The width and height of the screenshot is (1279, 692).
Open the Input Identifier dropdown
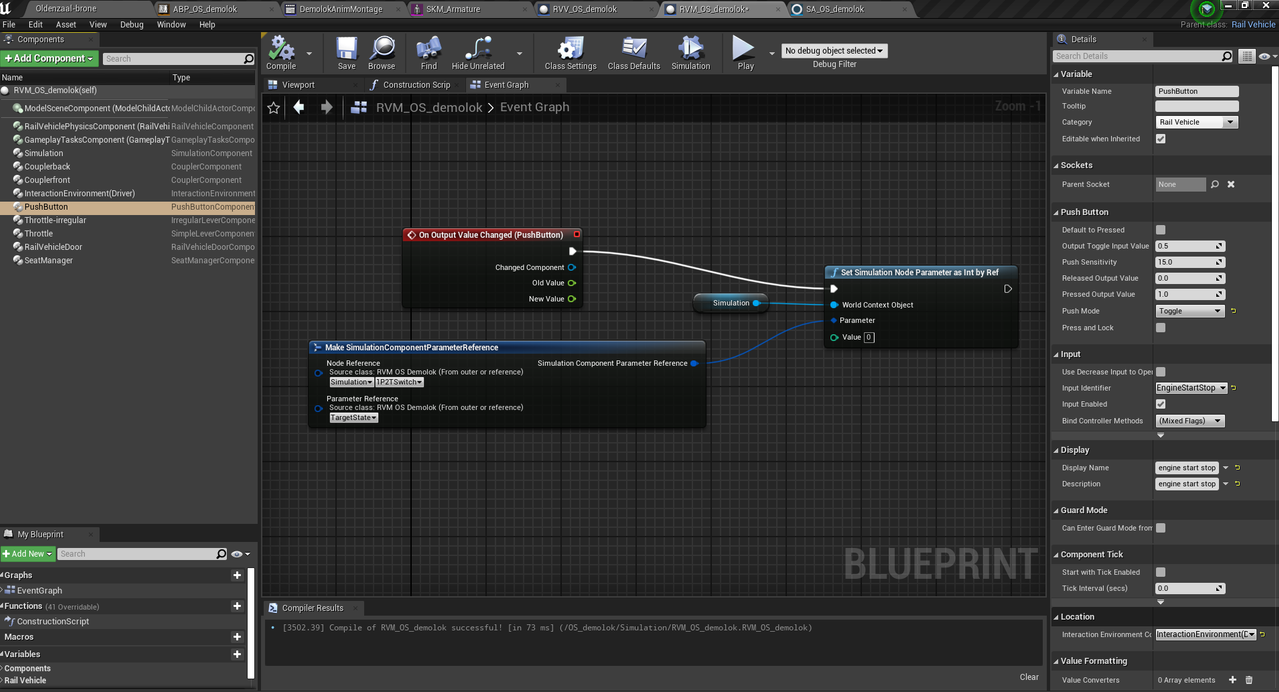[x=1189, y=388]
